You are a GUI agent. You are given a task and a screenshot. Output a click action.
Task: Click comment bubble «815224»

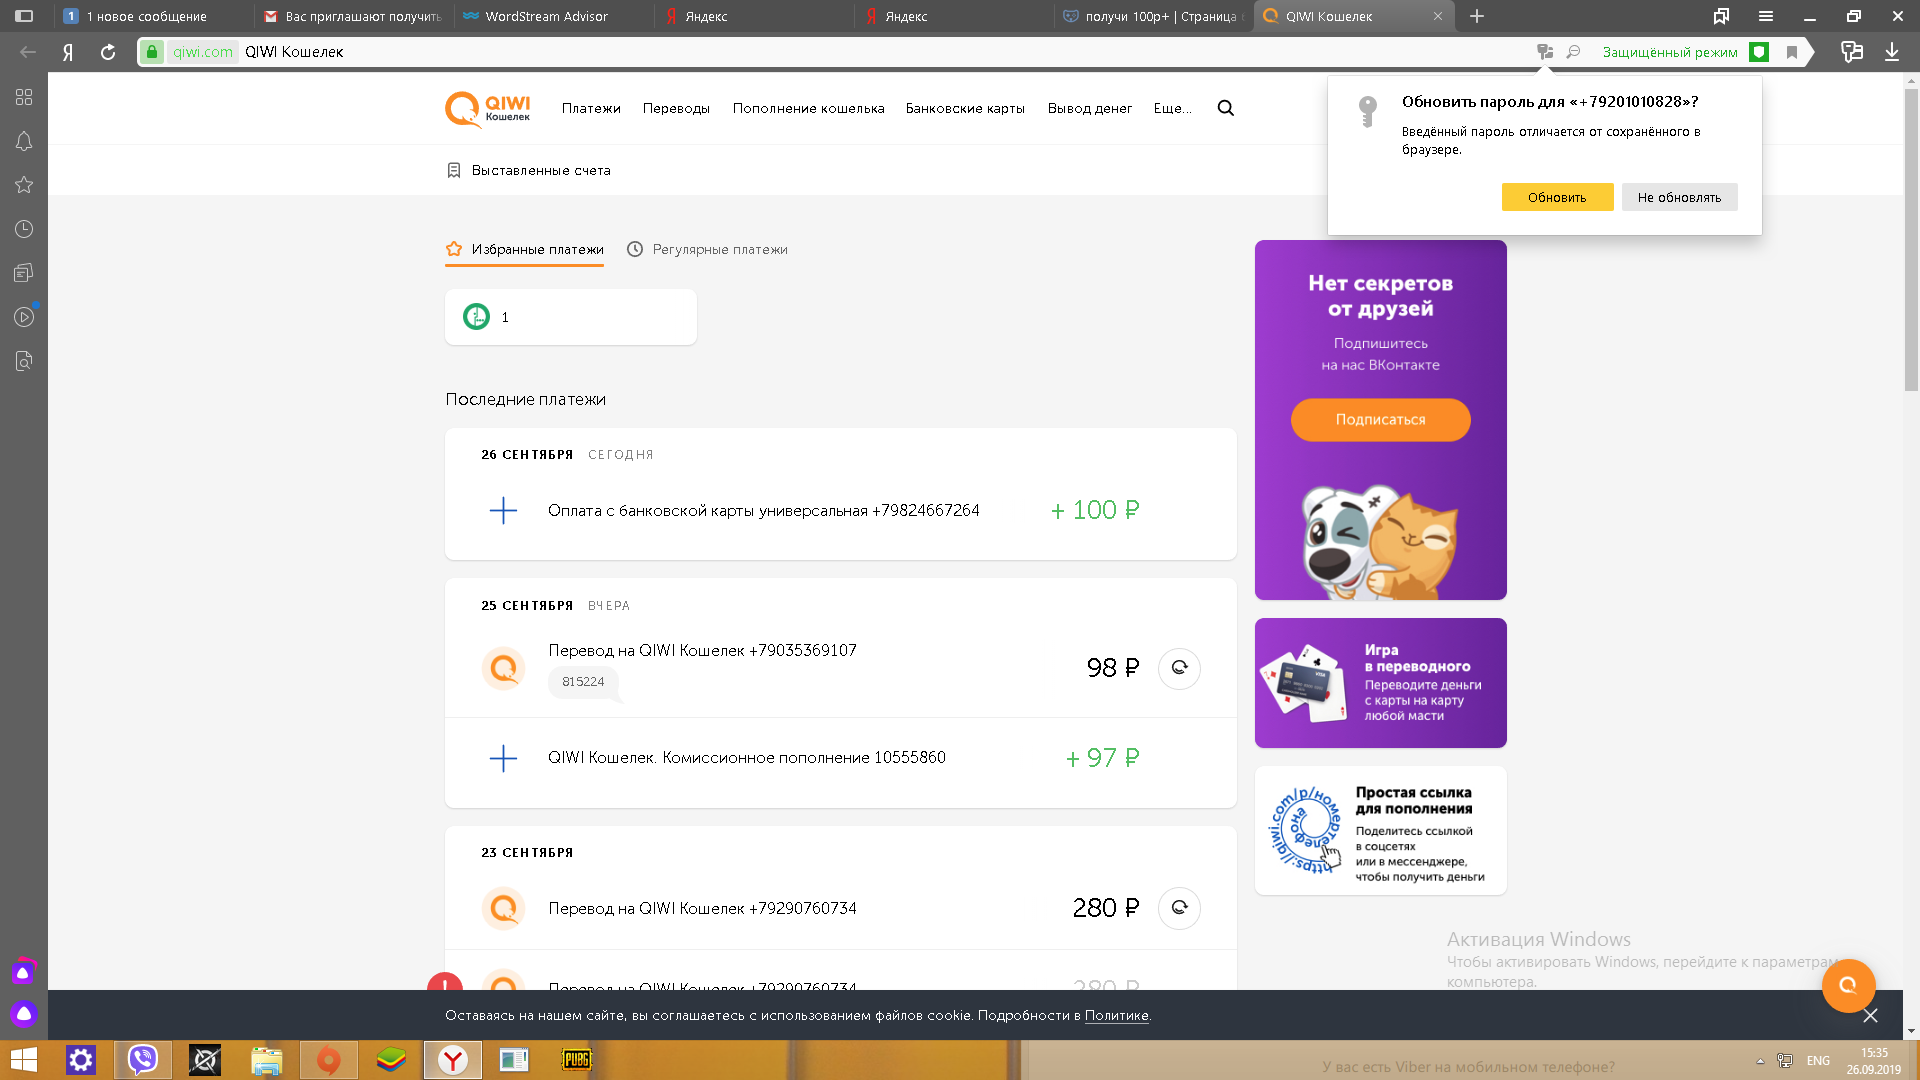[583, 682]
